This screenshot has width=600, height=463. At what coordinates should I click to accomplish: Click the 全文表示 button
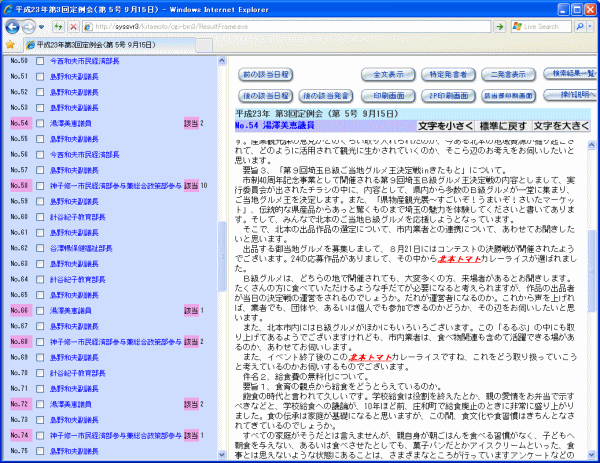click(388, 74)
